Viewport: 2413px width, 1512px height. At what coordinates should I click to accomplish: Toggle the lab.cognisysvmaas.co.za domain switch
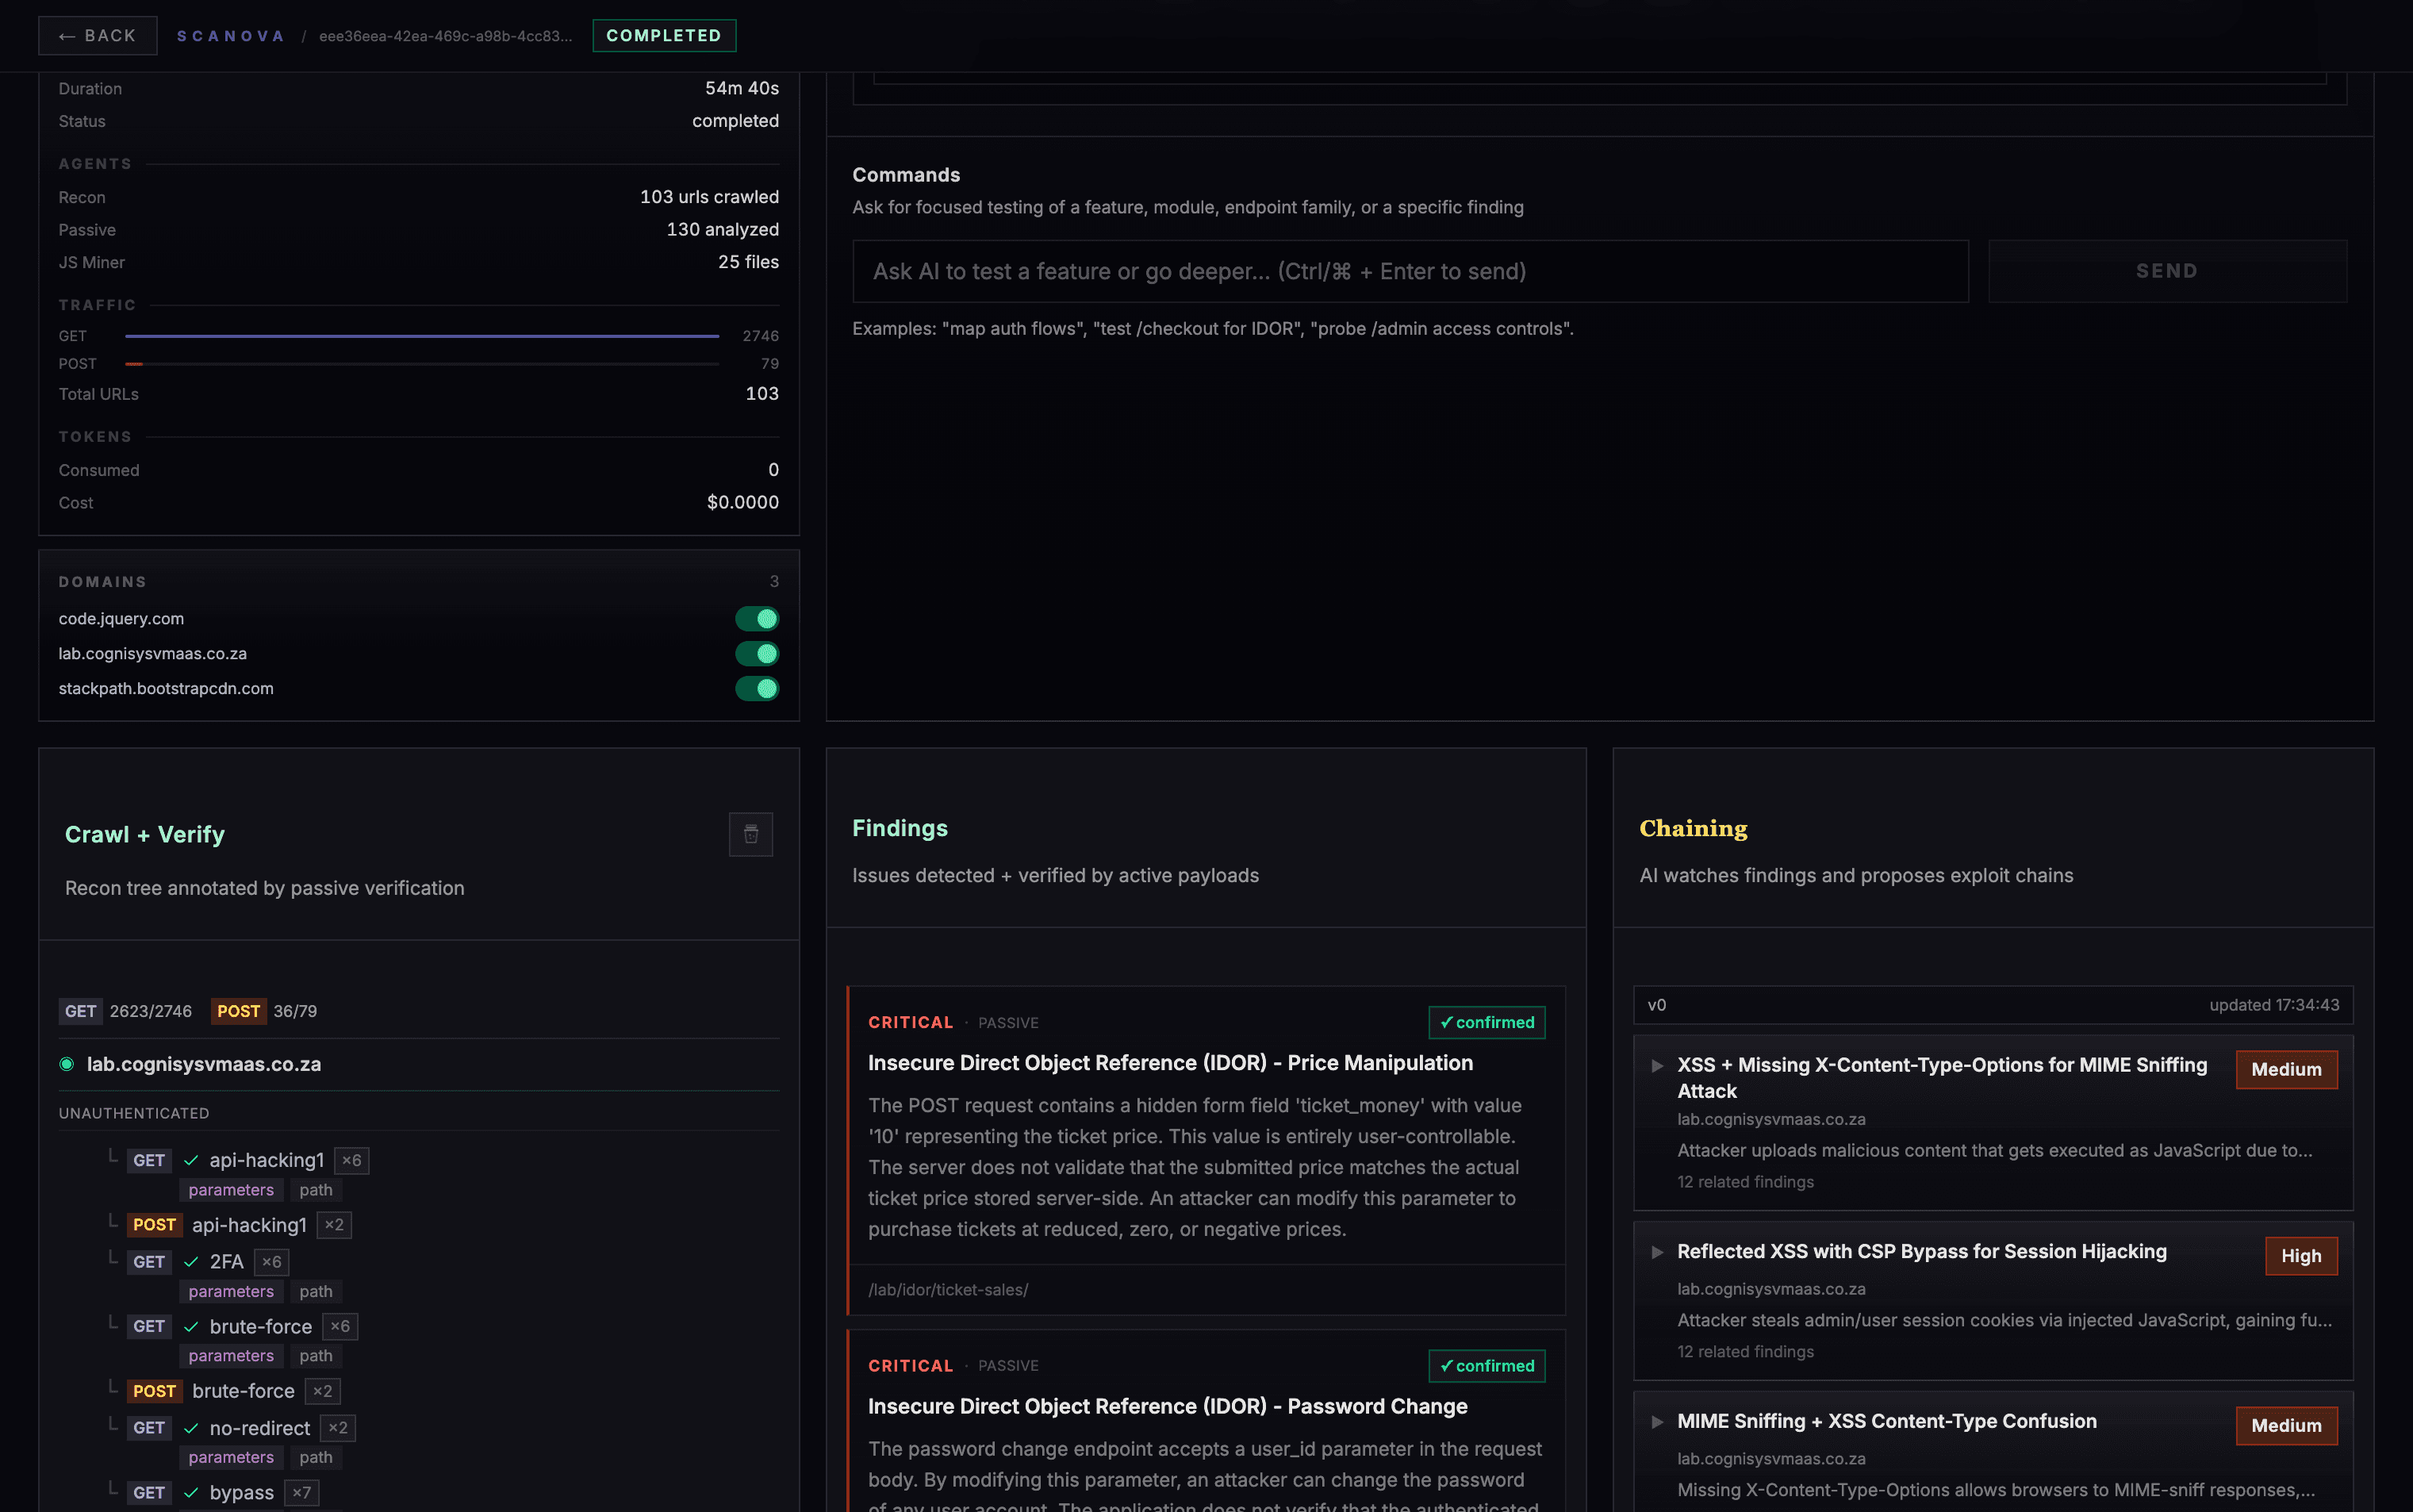point(757,654)
